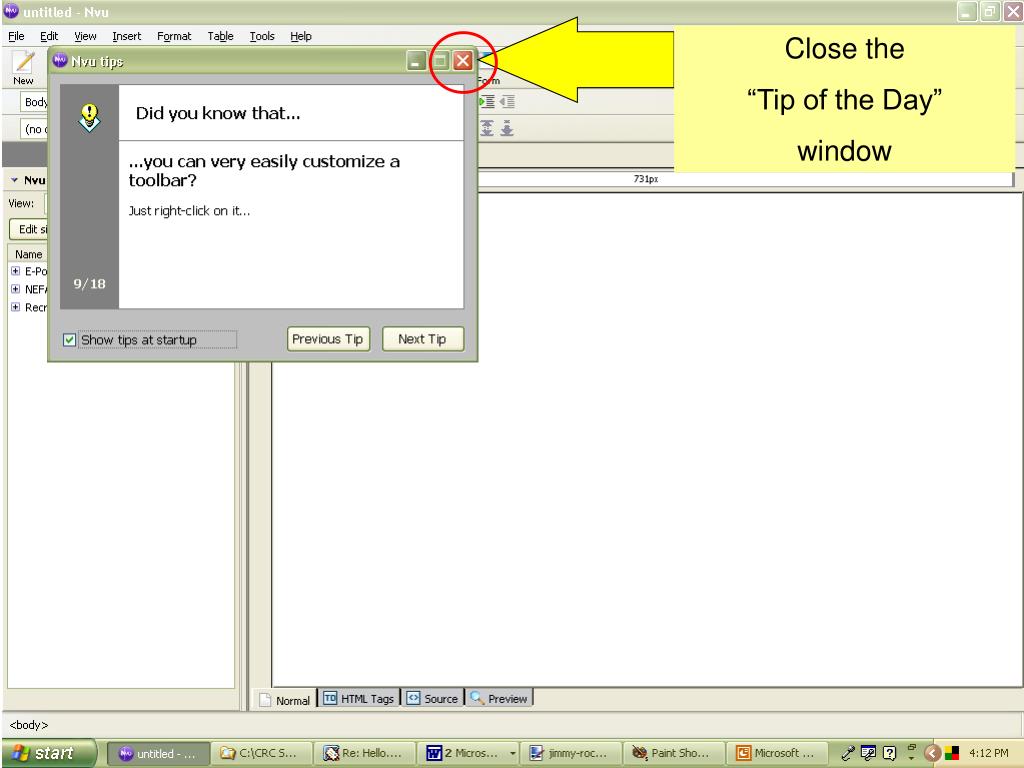Select the untitled Nvu taskbar button
The width and height of the screenshot is (1024, 768).
pyautogui.click(x=158, y=754)
